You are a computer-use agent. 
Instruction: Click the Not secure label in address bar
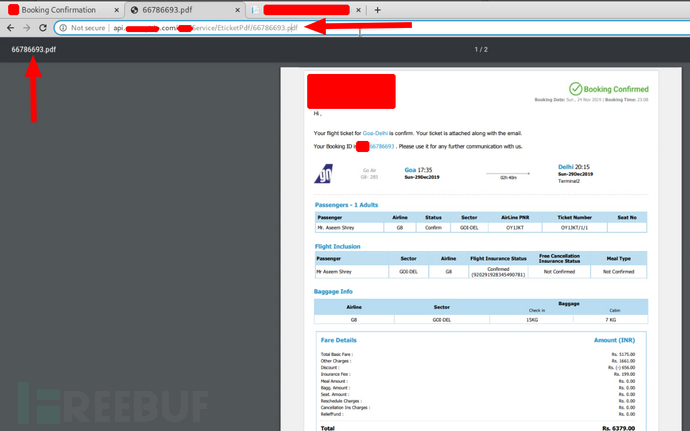click(x=88, y=28)
